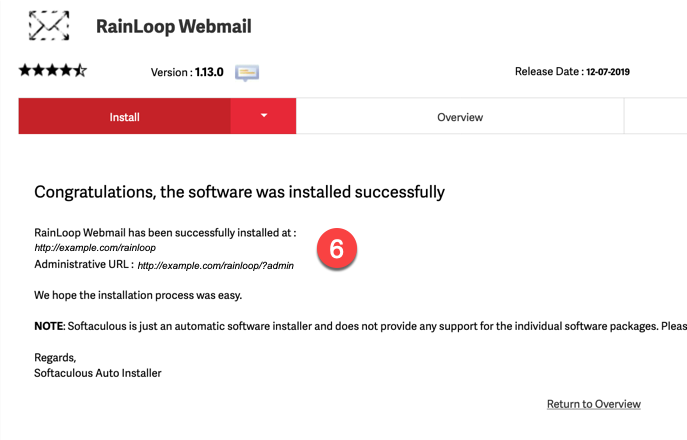Image resolution: width=687 pixels, height=440 pixels.
Task: Click the Congratulations success heading
Action: pos(239,191)
